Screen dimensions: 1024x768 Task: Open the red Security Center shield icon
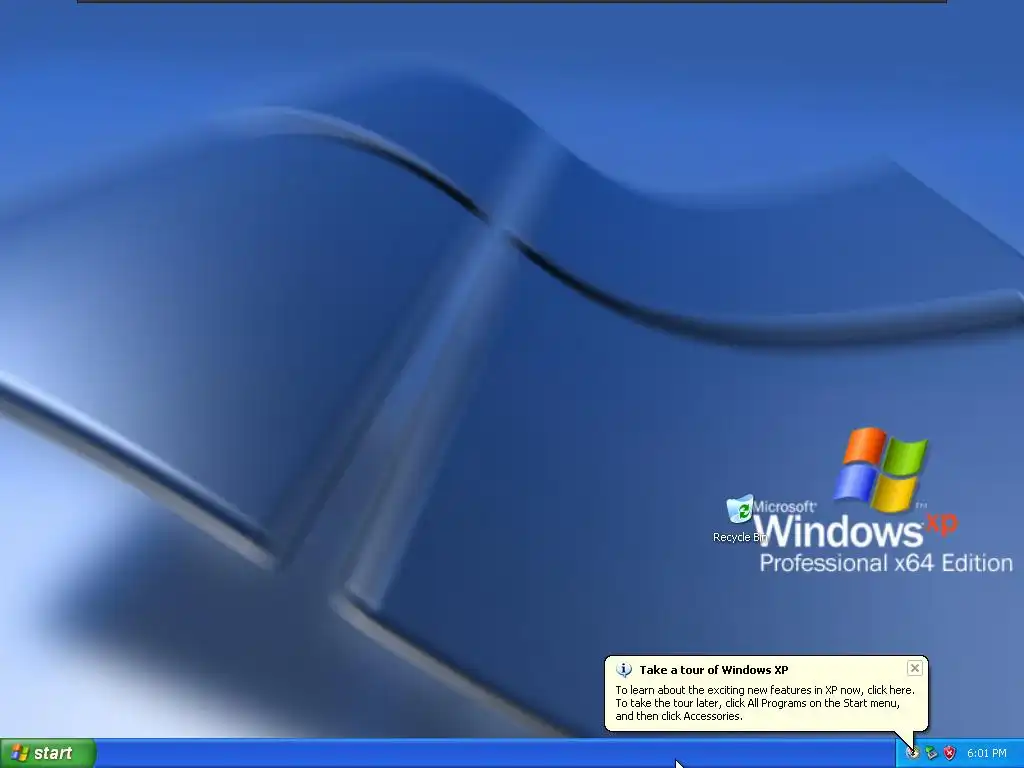pos(950,753)
